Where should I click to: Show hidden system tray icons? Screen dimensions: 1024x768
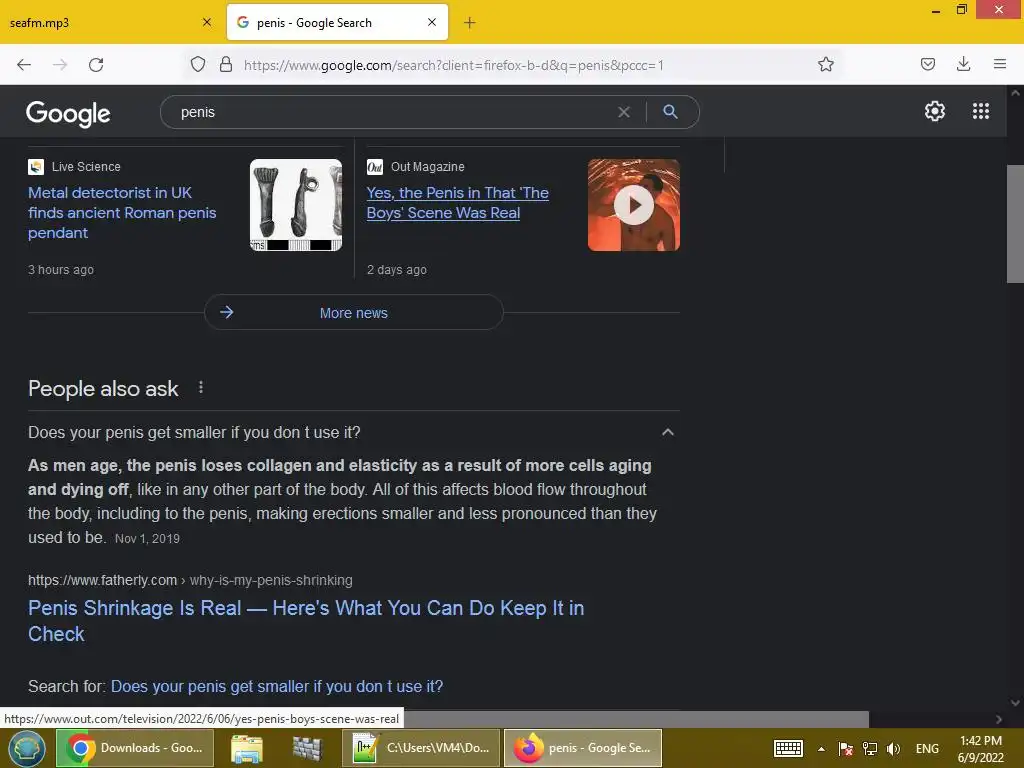tap(822, 749)
